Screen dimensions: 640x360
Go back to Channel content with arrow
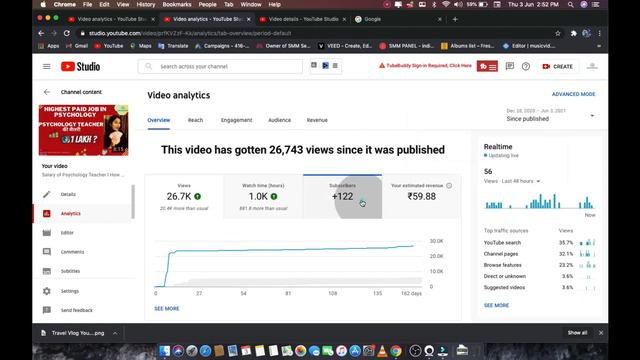(x=47, y=92)
